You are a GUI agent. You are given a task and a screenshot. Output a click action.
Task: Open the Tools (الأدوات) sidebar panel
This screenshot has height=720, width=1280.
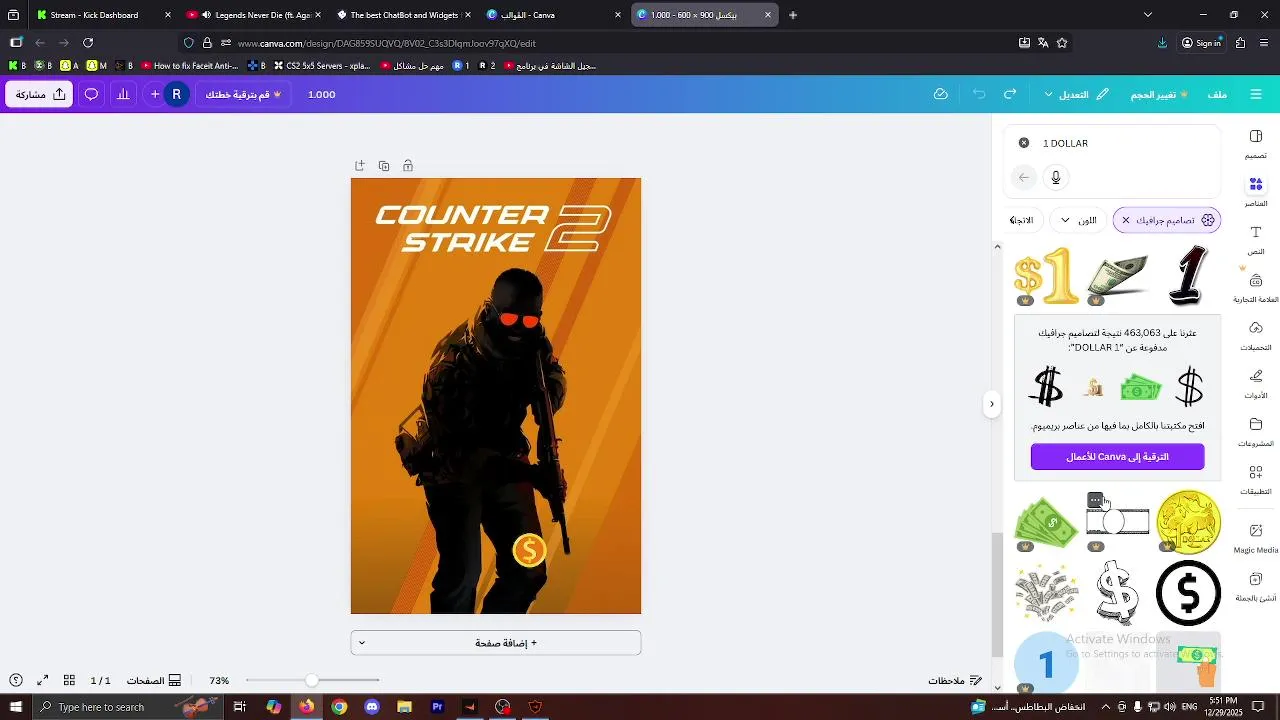[x=1256, y=384]
